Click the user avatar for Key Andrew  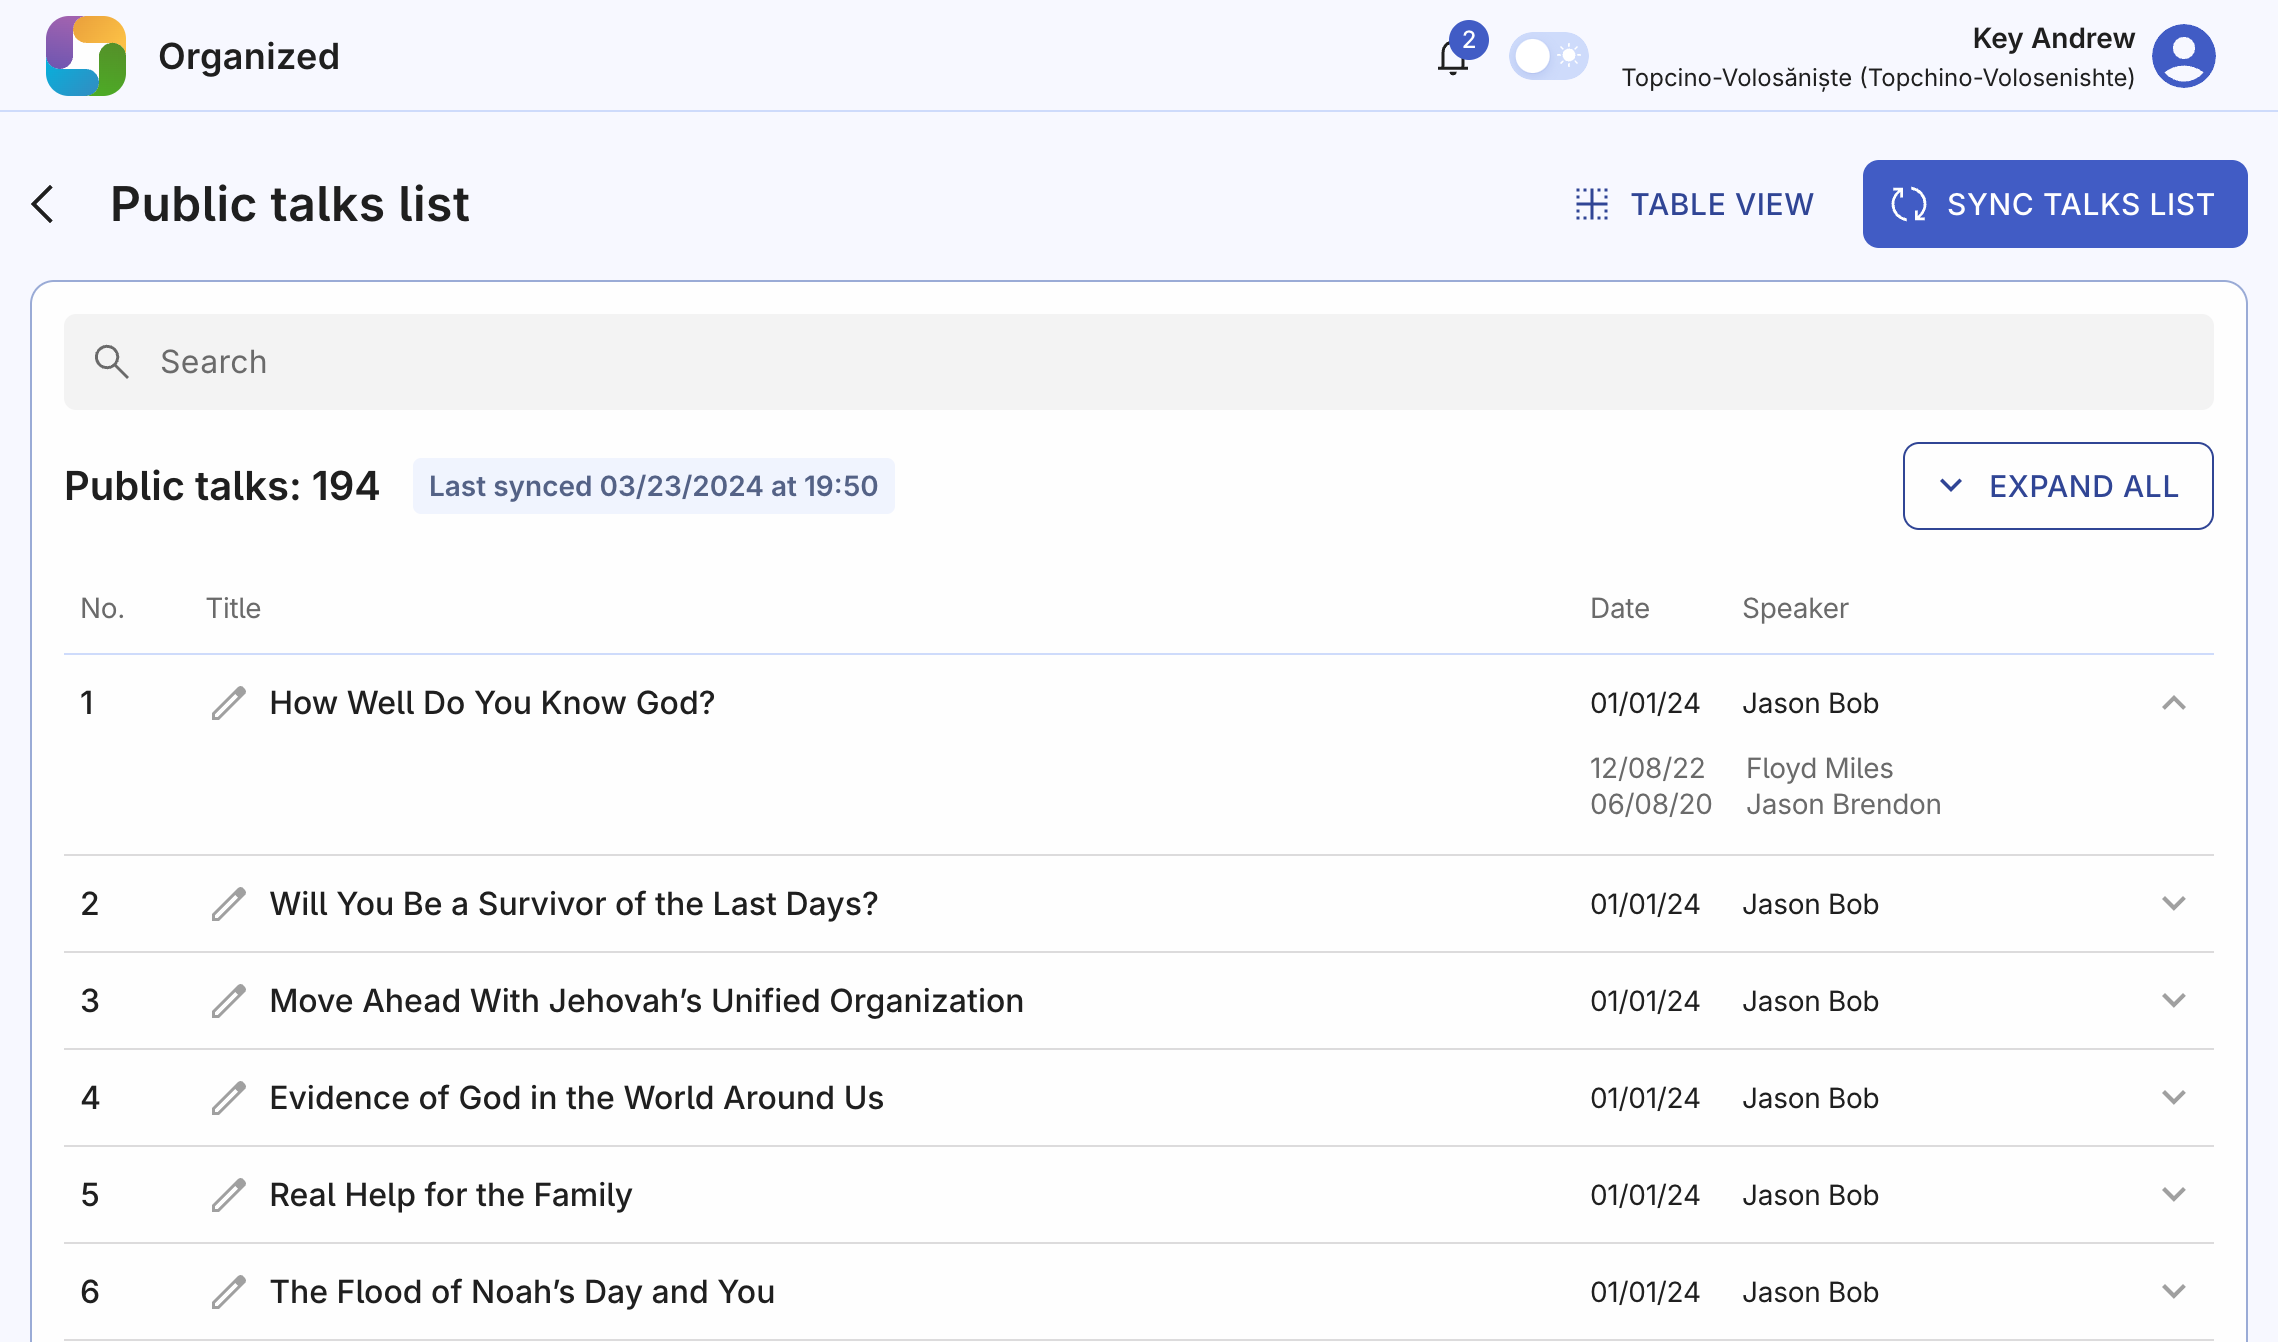point(2183,56)
